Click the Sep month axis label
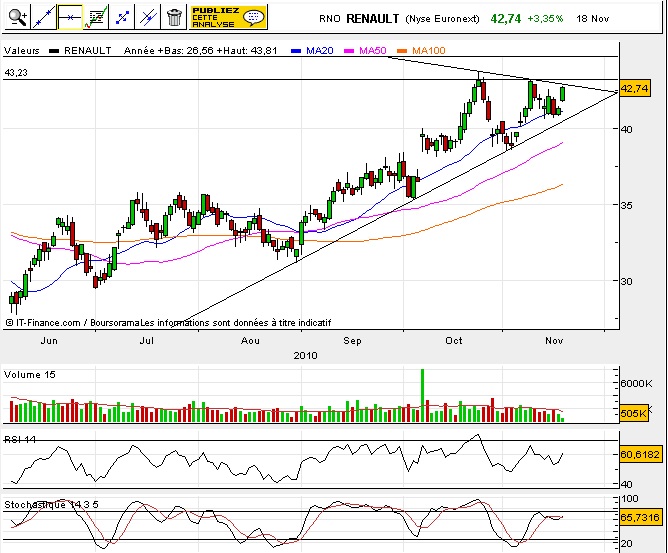 click(x=352, y=341)
